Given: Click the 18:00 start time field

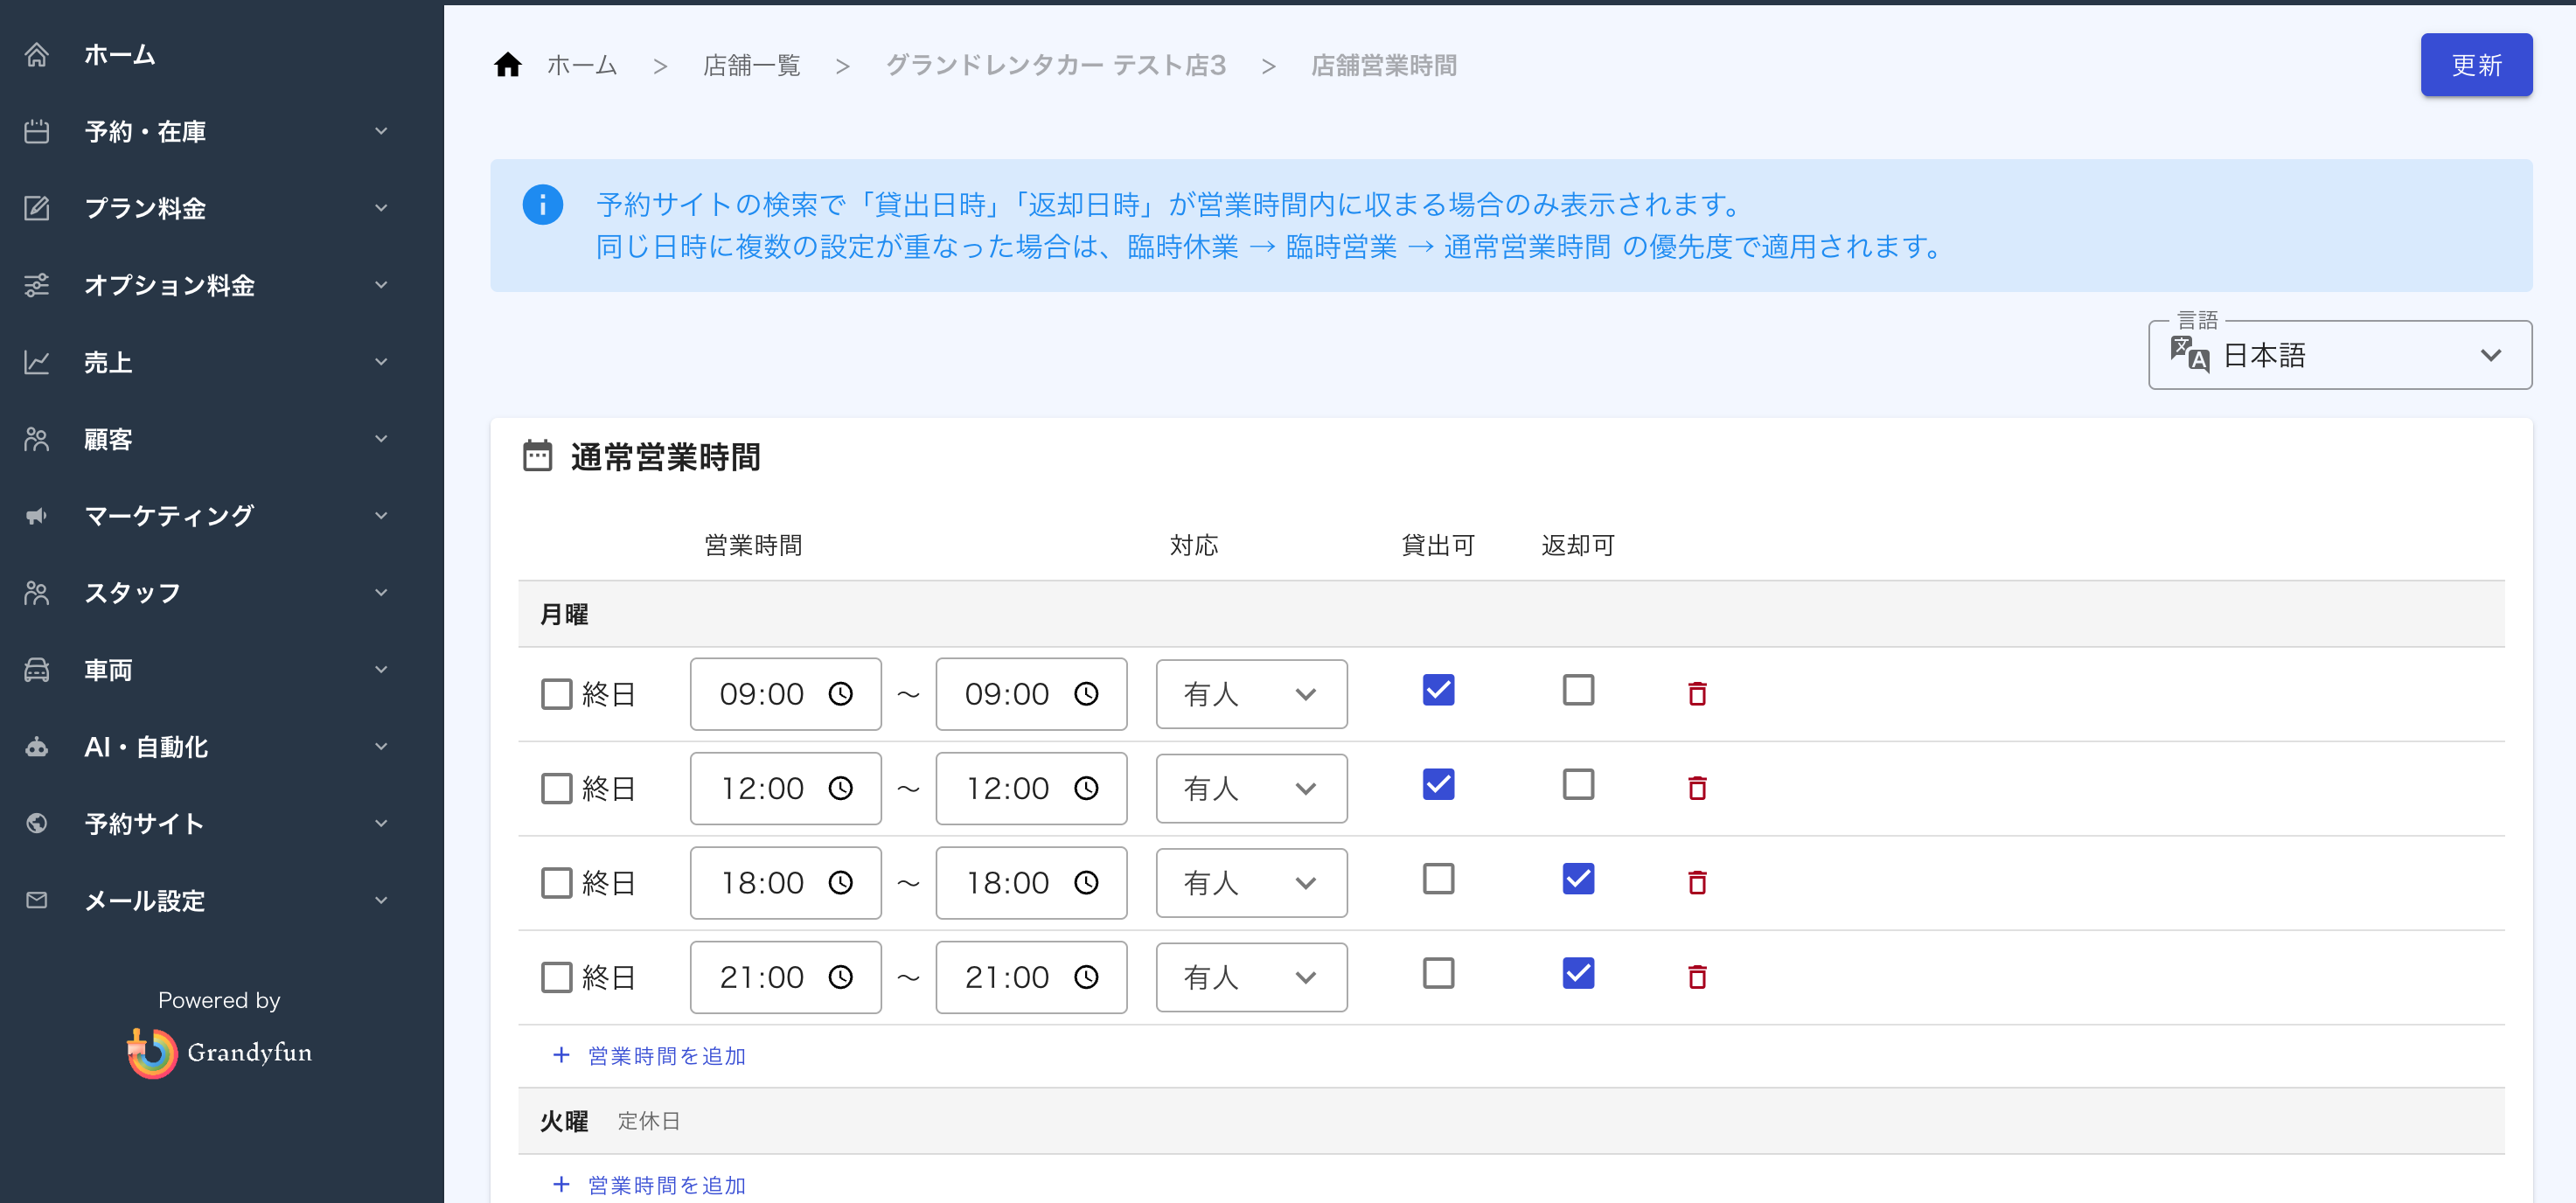Looking at the screenshot, I should [x=786, y=882].
